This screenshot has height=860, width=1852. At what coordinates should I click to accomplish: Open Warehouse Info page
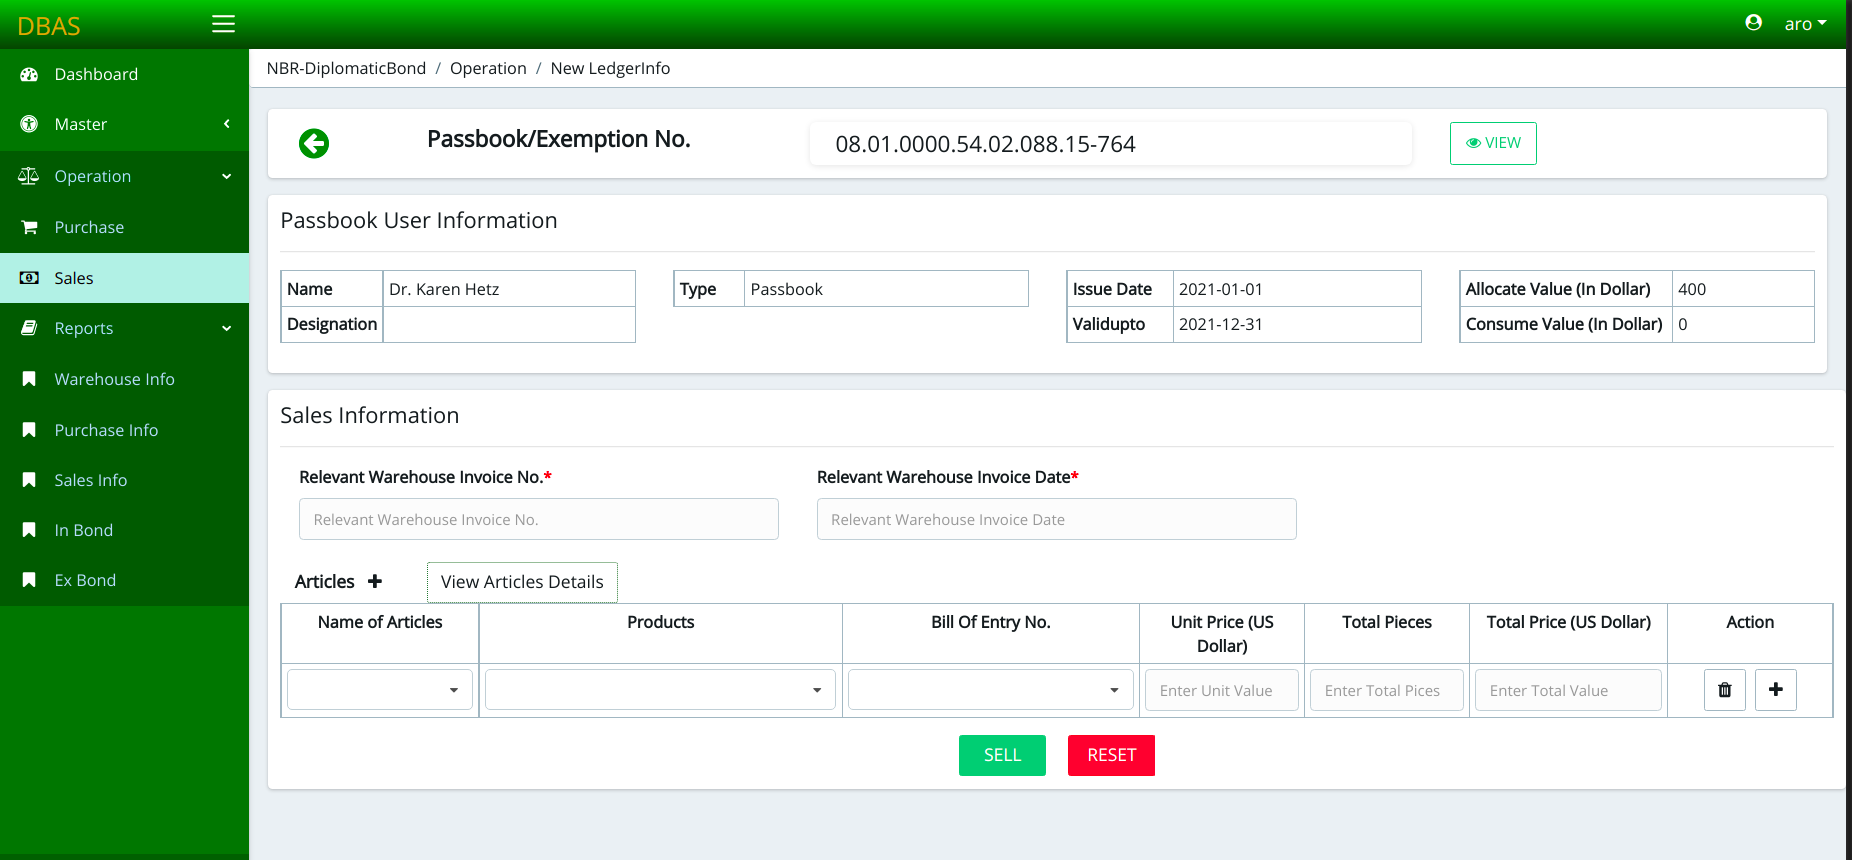(x=124, y=379)
